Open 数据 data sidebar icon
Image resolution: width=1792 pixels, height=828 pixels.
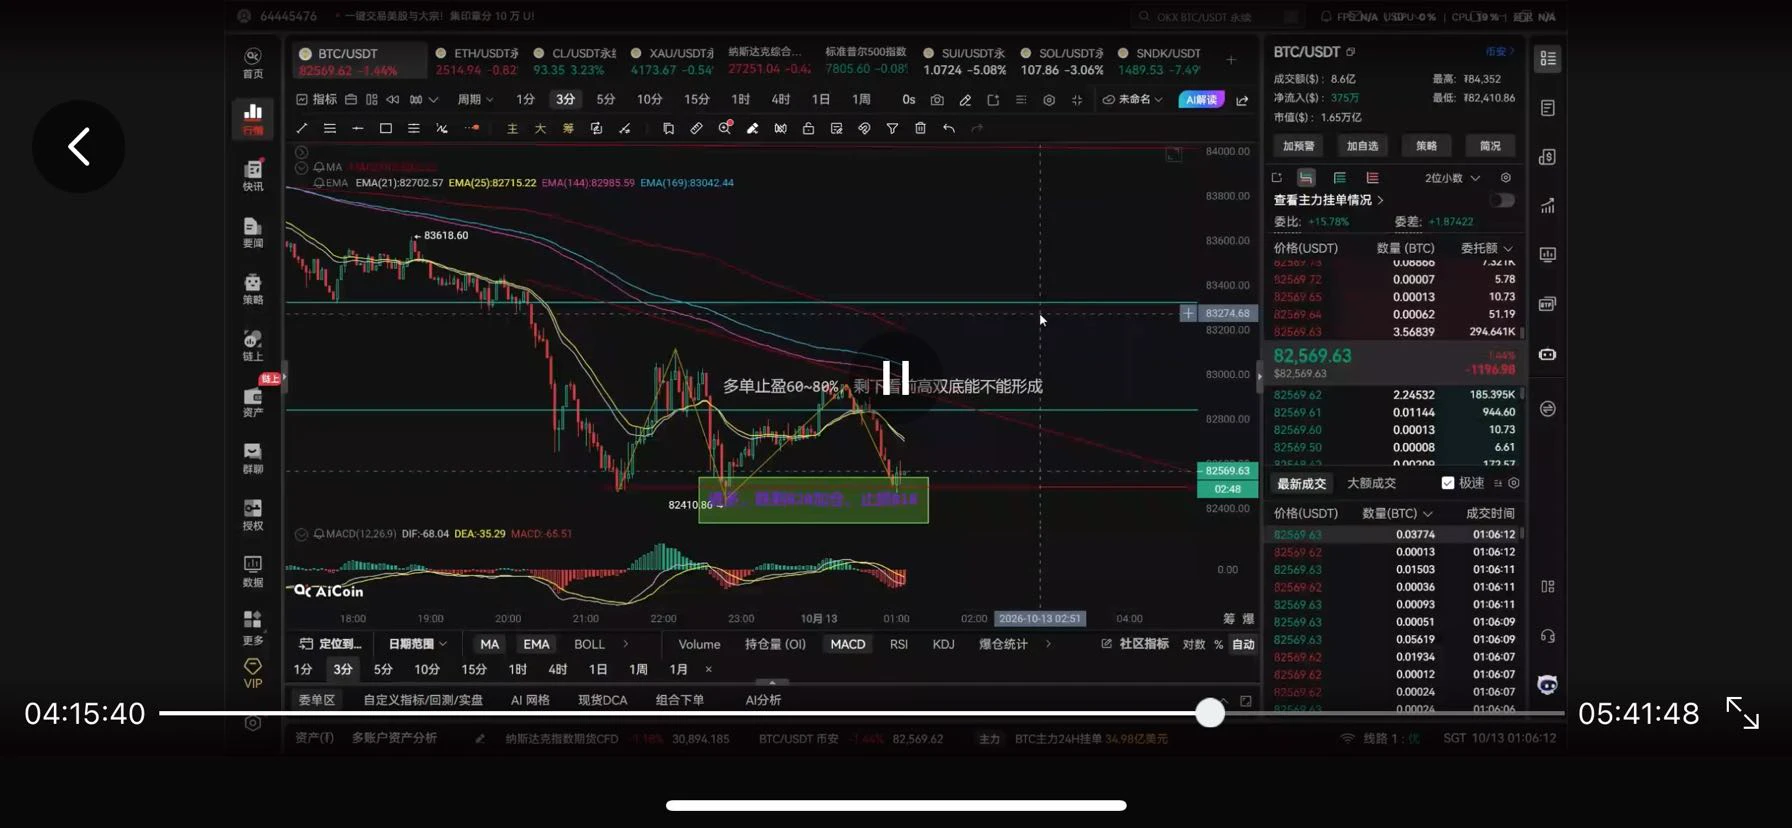pos(253,572)
